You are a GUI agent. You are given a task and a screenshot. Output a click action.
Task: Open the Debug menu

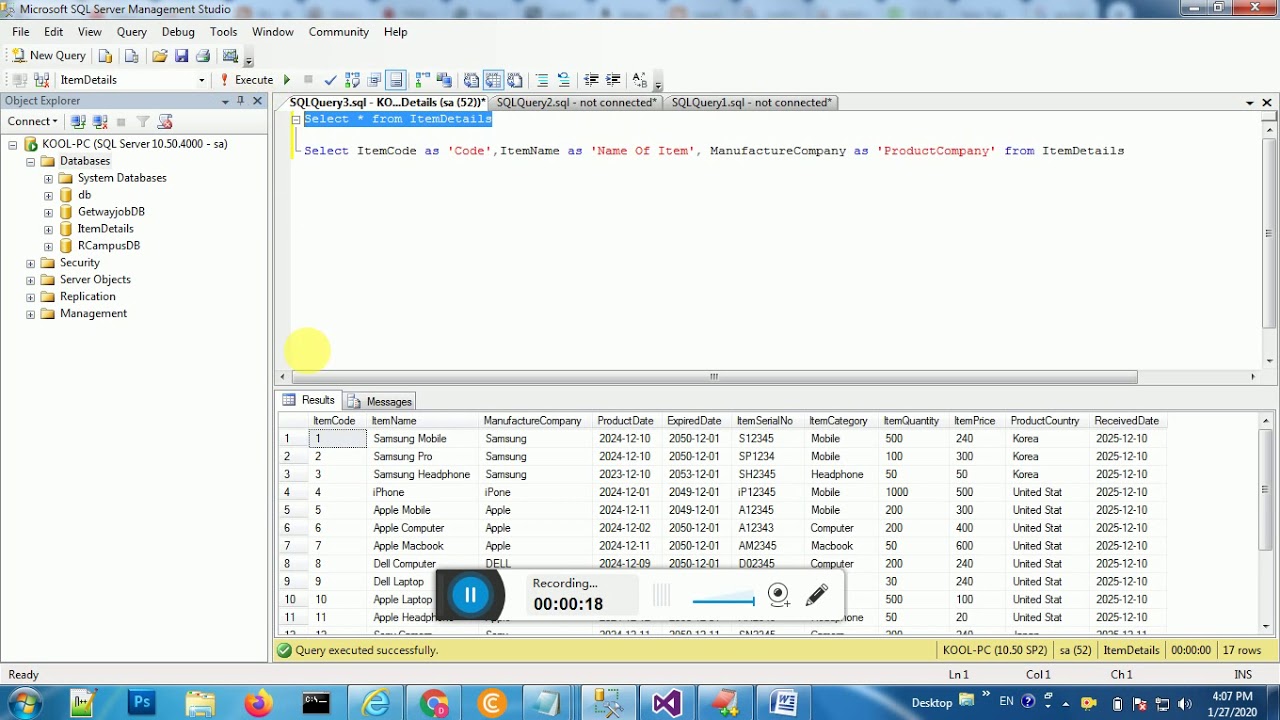pyautogui.click(x=178, y=32)
